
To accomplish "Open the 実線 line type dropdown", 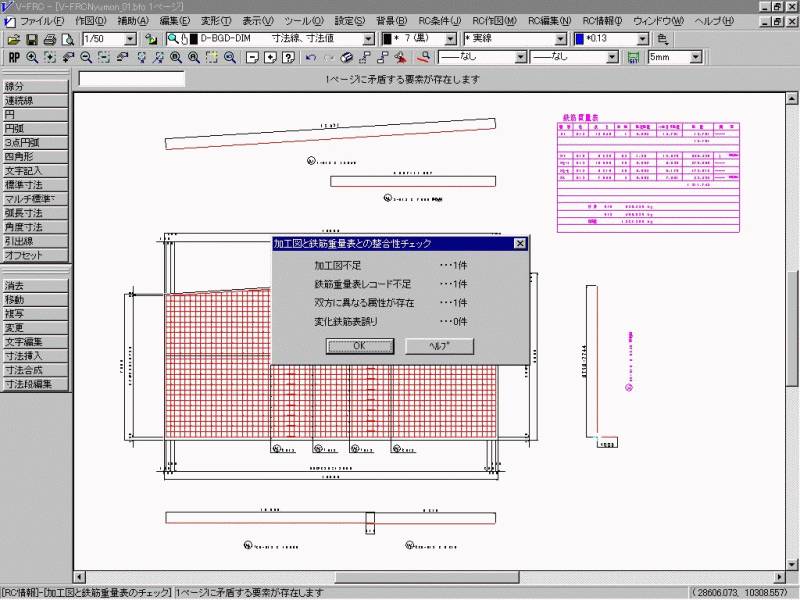I will (560, 39).
